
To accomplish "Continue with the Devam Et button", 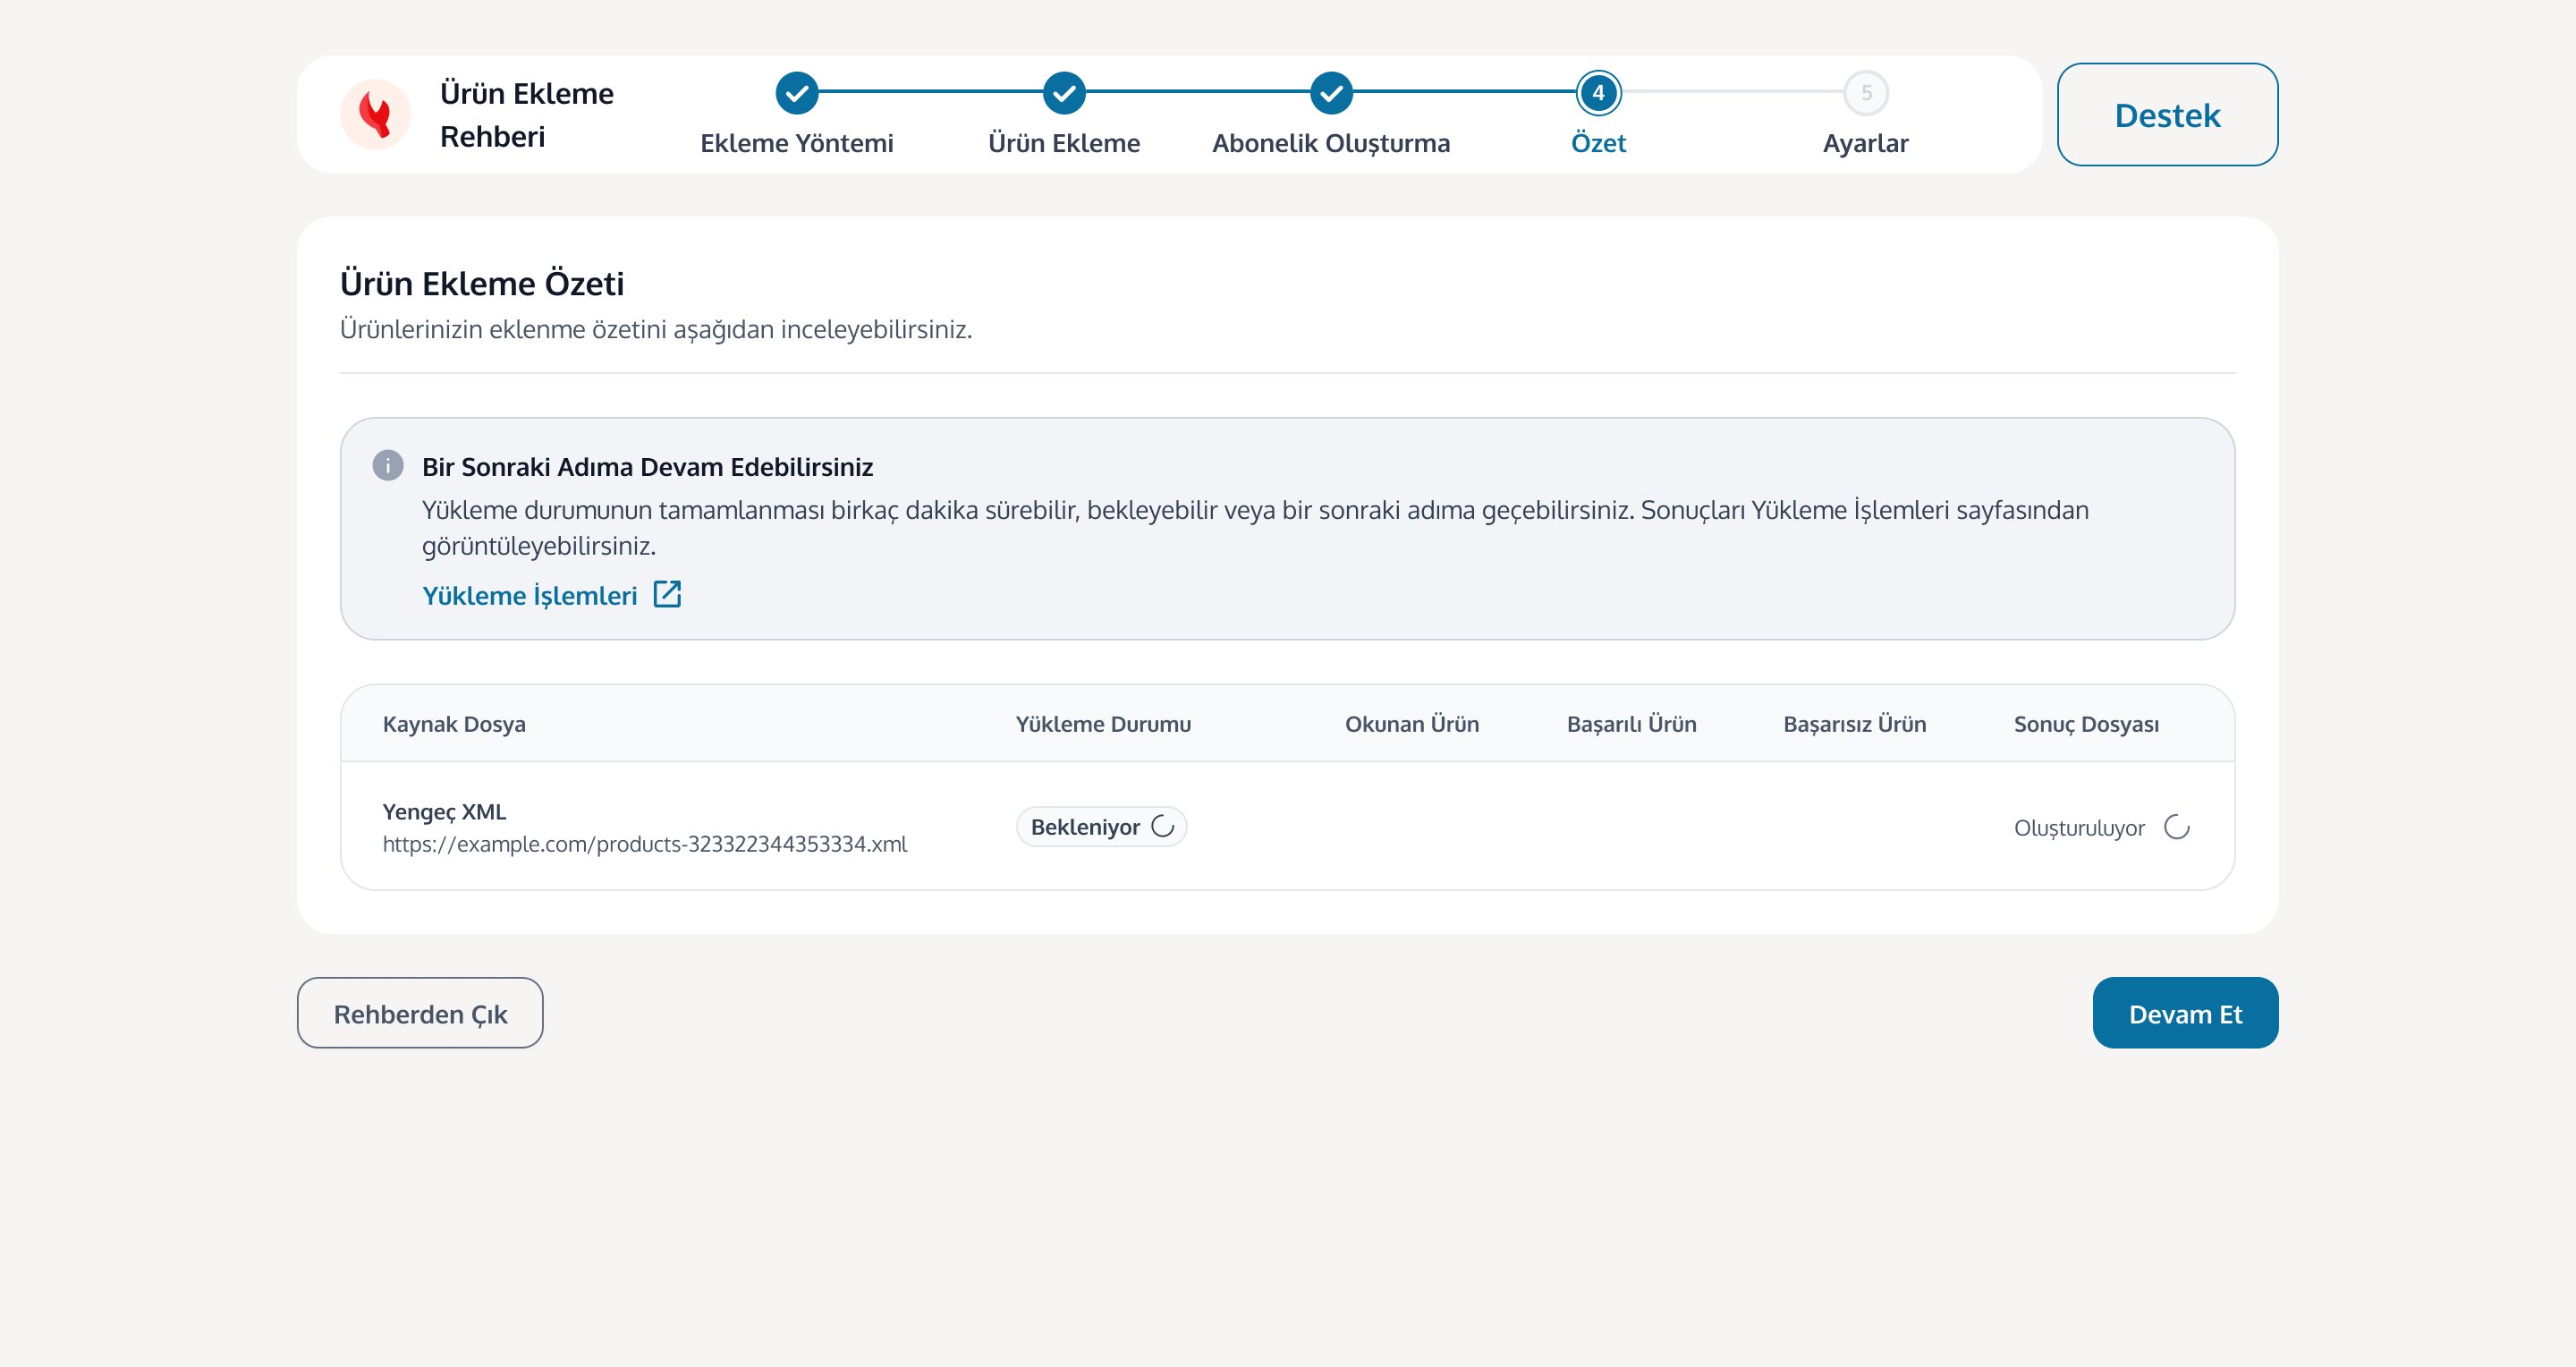I will point(2185,1012).
